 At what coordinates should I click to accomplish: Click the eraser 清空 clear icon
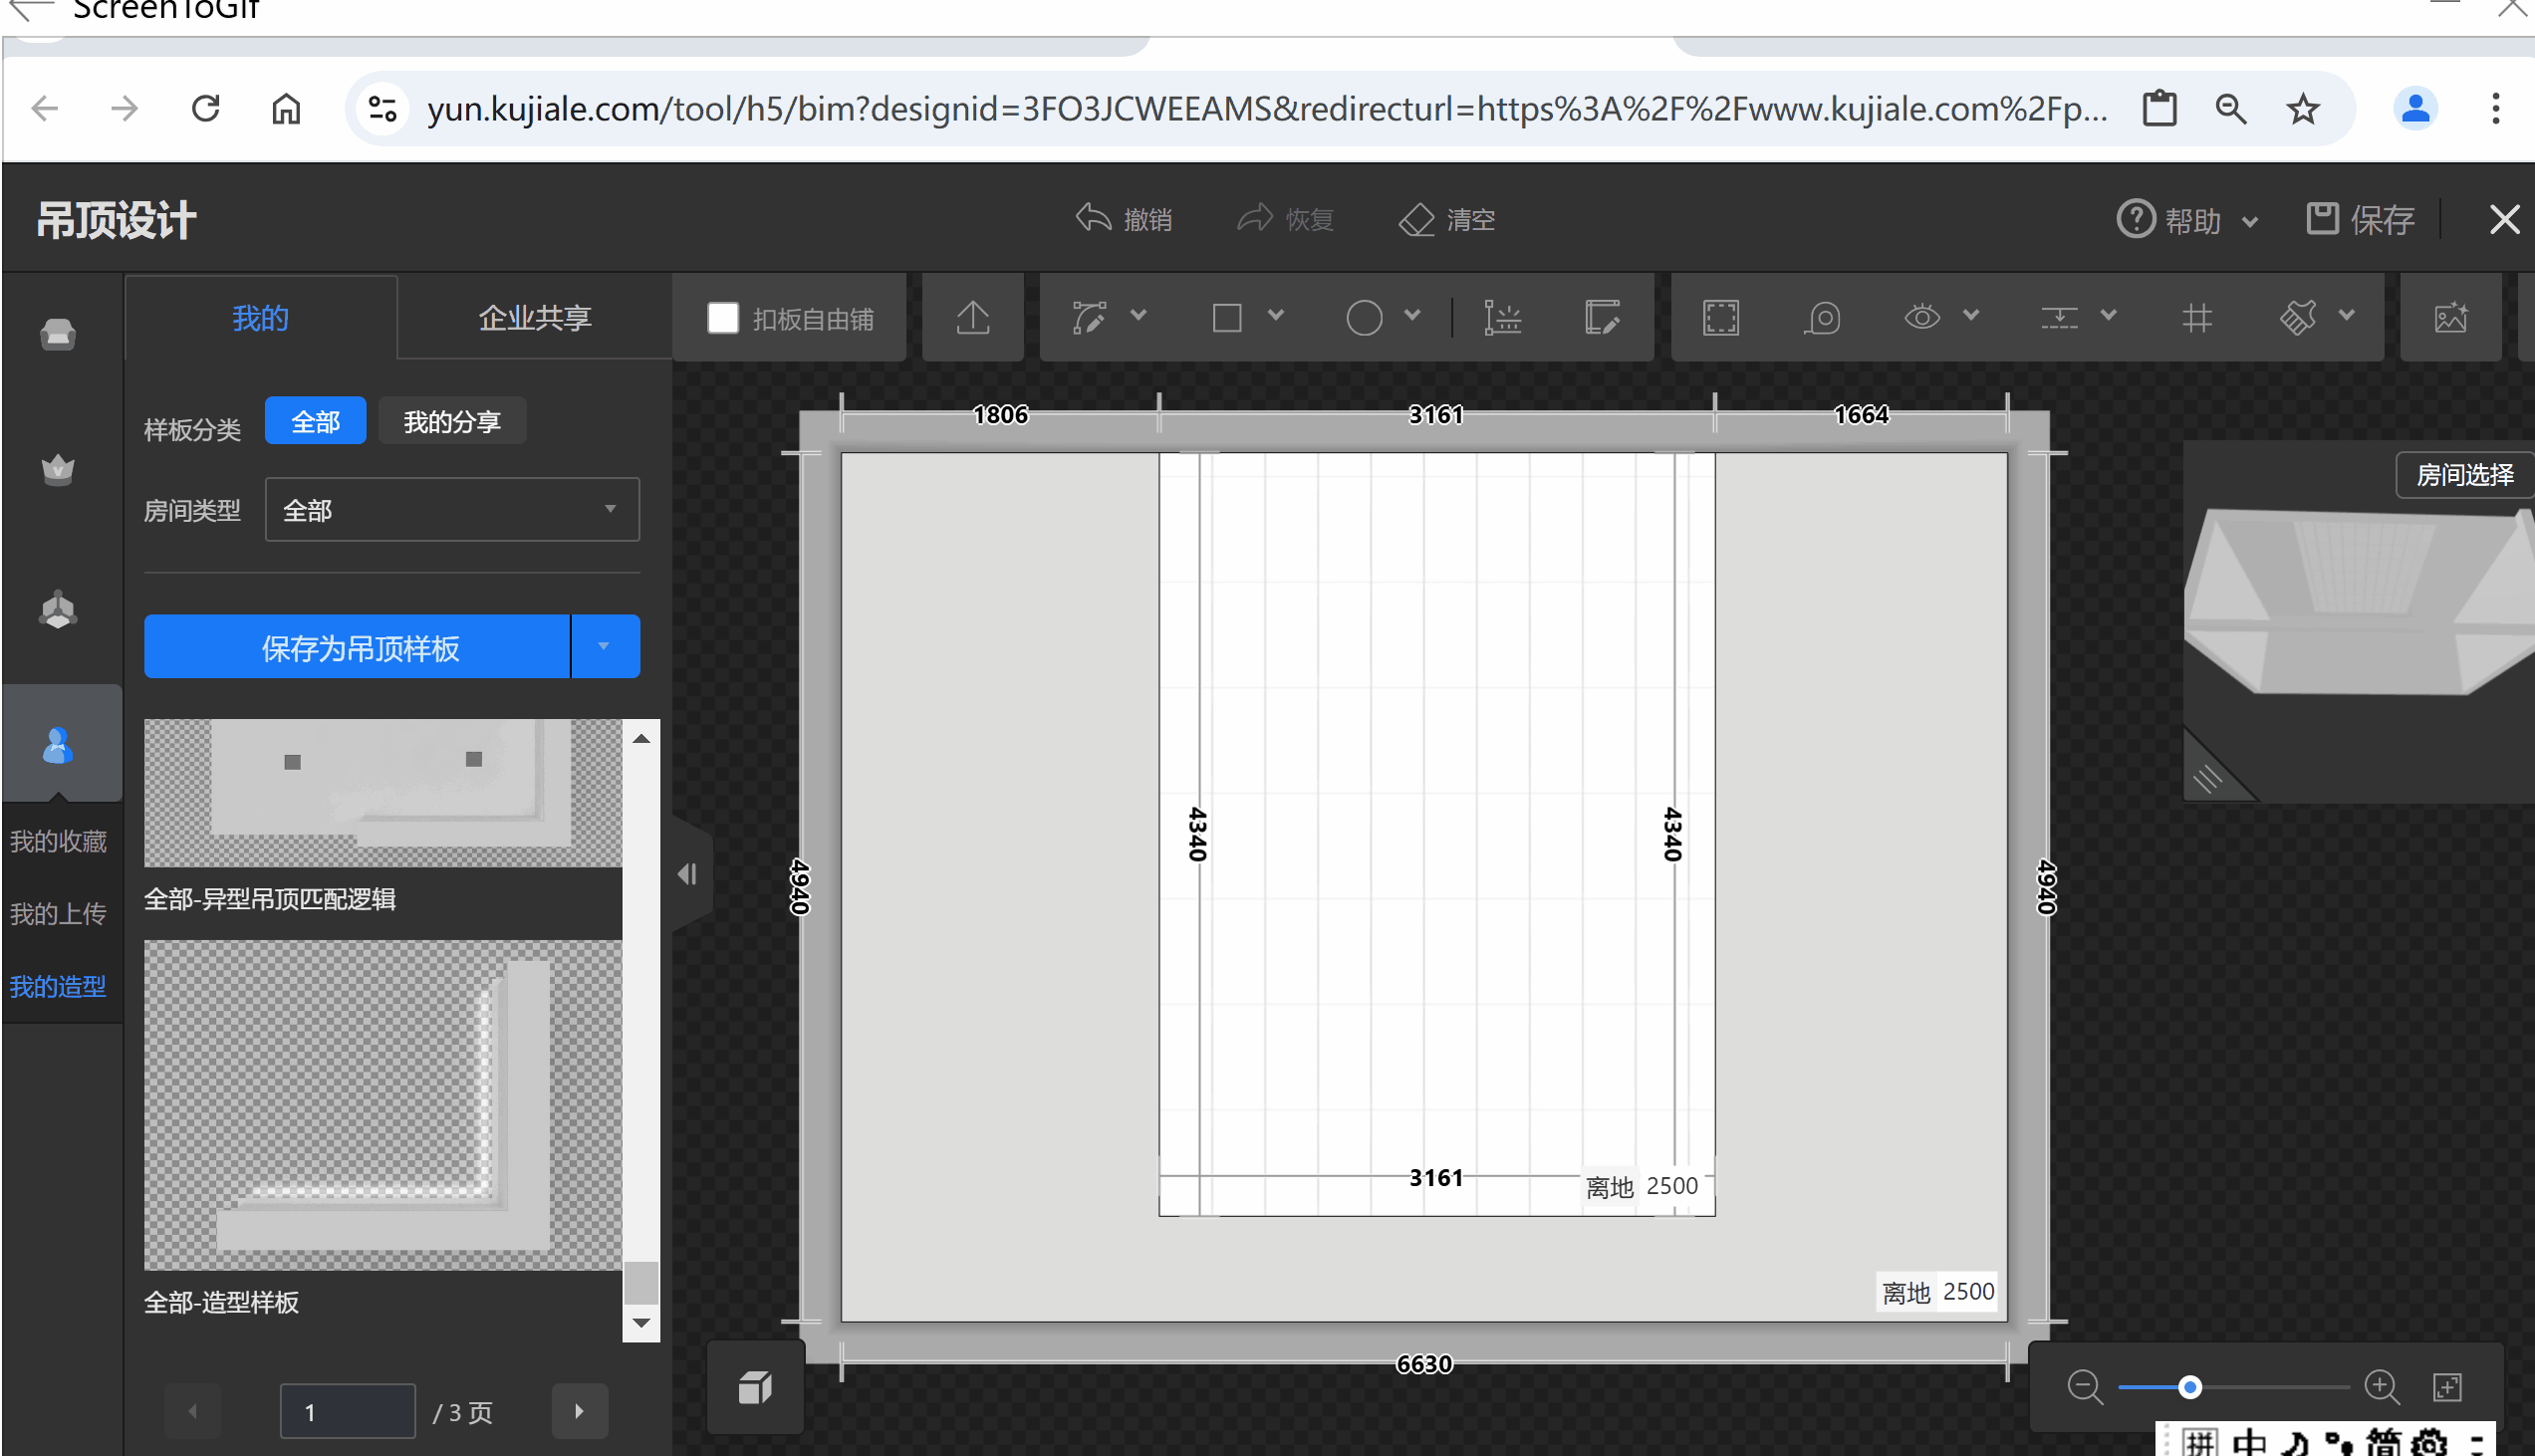tap(1416, 219)
